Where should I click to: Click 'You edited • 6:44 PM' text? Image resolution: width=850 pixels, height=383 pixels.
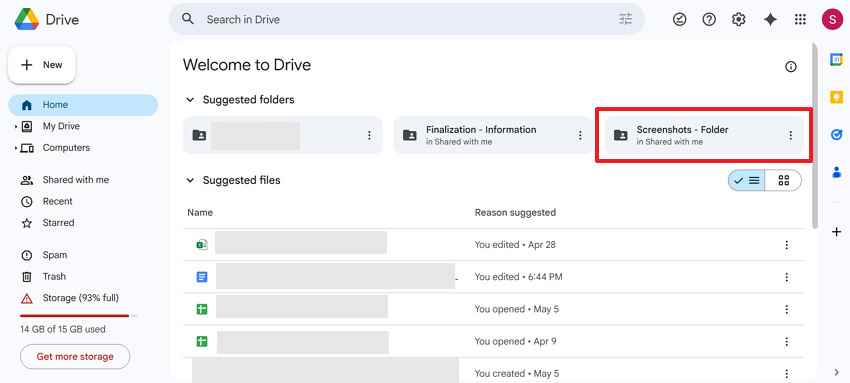[518, 277]
